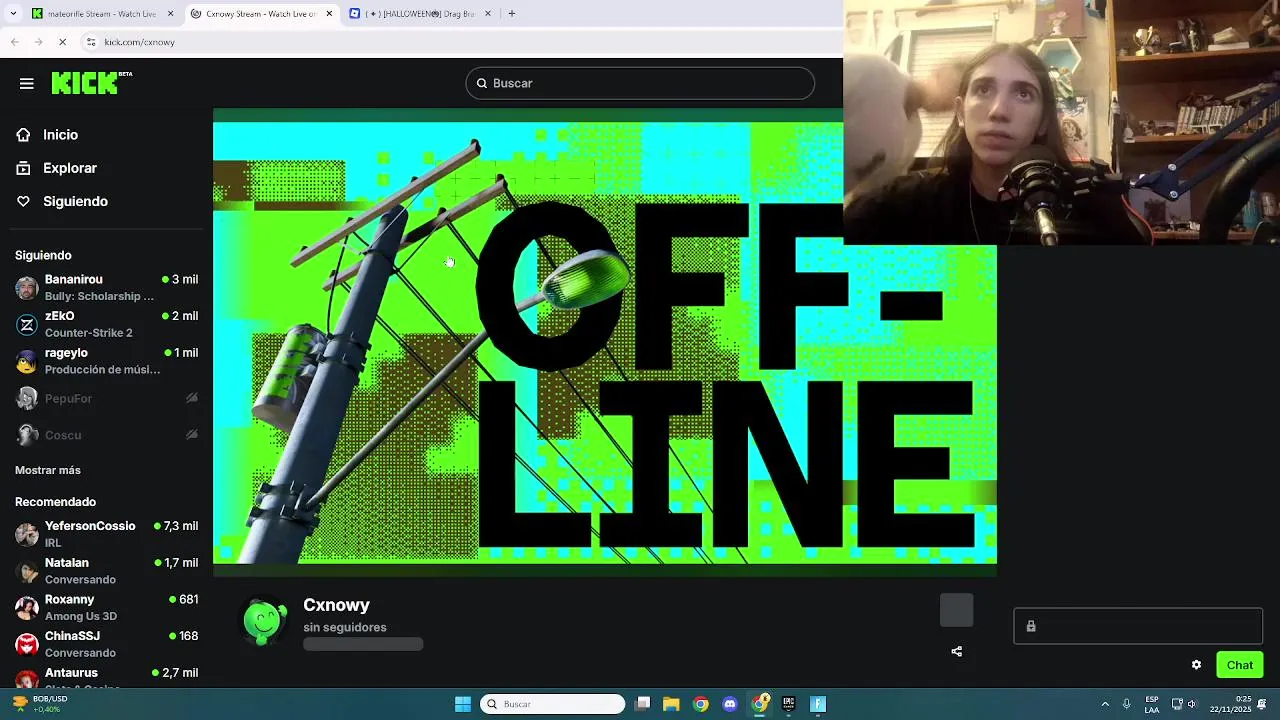Click YefersonCossio's avatar in Recomendado
This screenshot has height=720, width=1280.
27,534
